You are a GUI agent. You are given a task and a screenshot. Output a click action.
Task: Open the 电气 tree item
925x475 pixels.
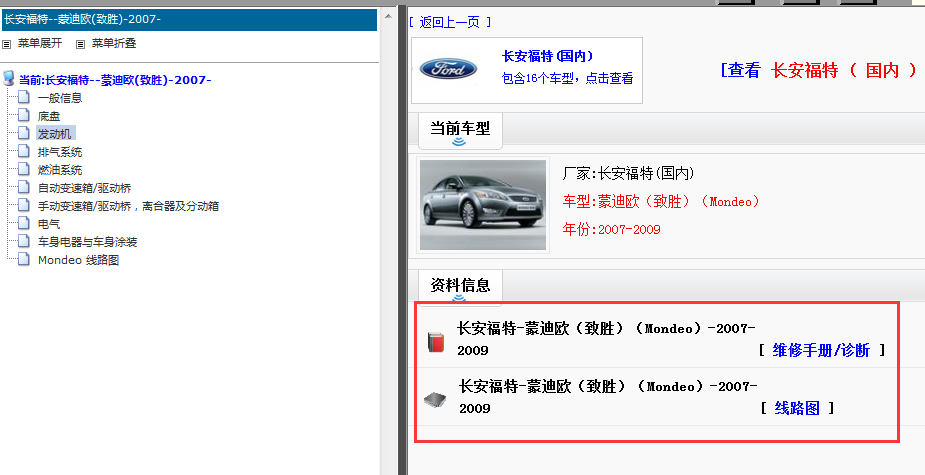[x=49, y=224]
